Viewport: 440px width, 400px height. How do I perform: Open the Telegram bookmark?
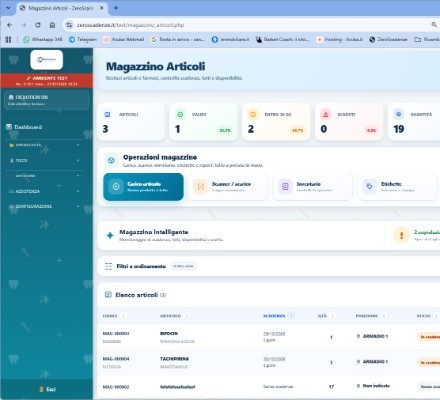83,39
